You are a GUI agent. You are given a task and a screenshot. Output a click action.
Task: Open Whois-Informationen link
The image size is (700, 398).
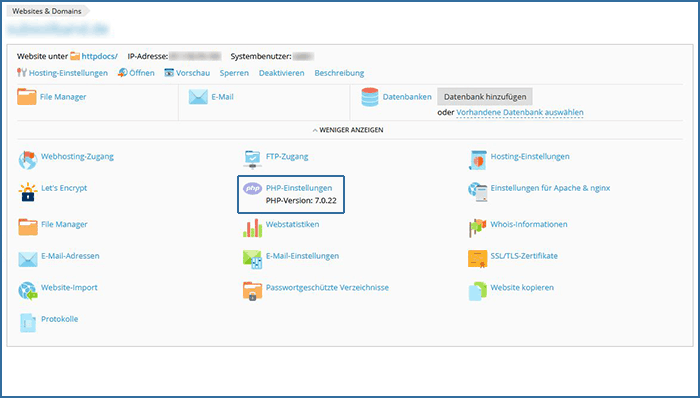tap(529, 224)
